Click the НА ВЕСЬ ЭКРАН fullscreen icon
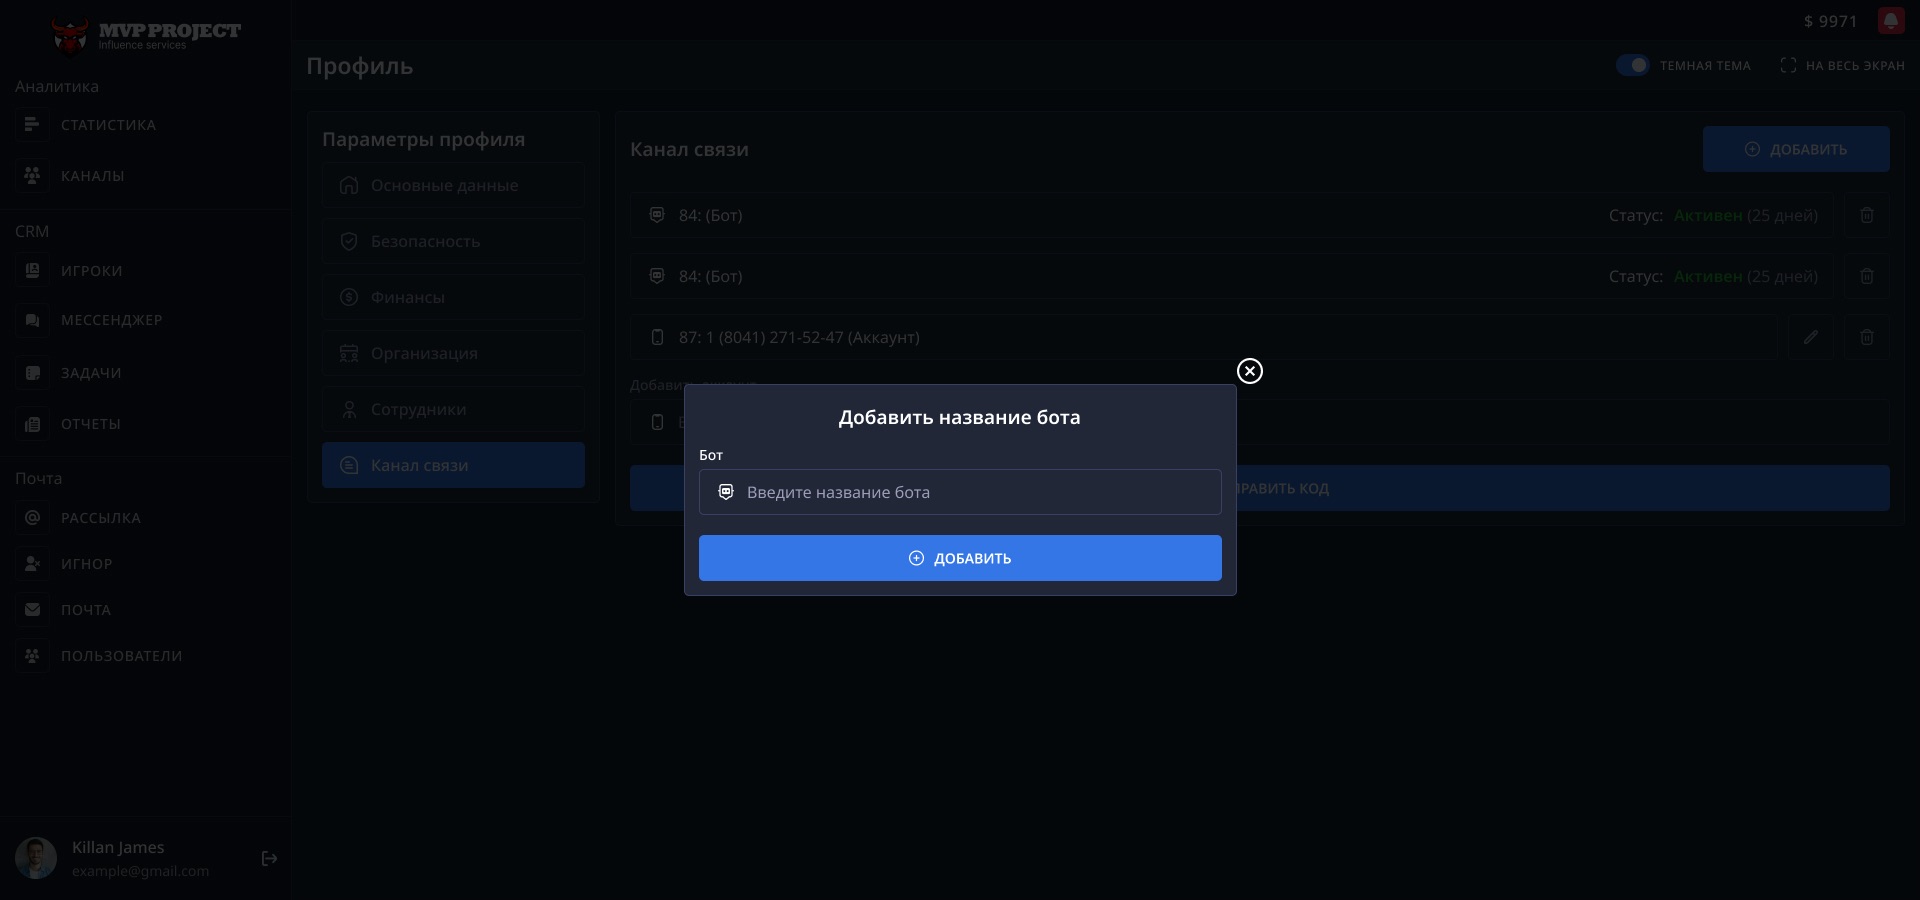1920x900 pixels. click(1788, 65)
